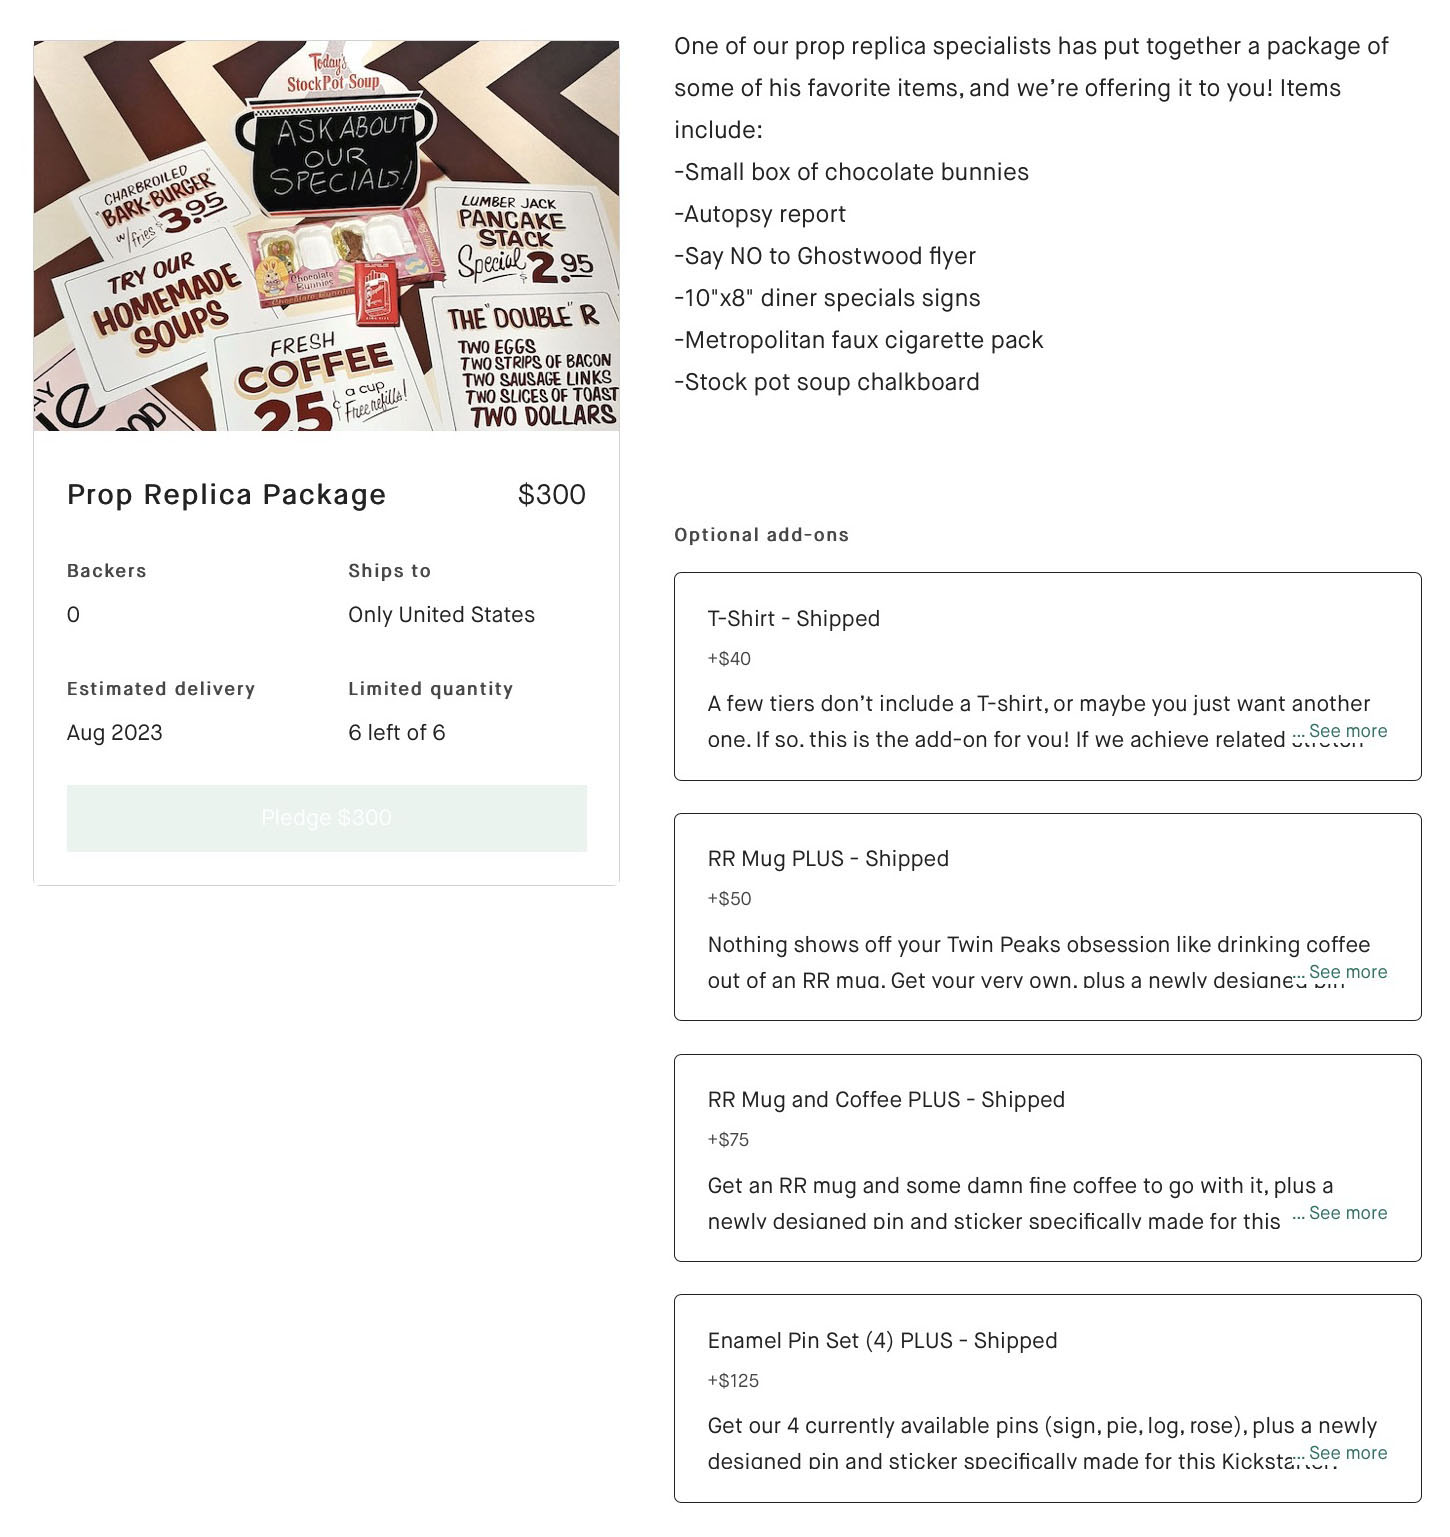The height and width of the screenshot is (1537, 1450).
Task: Click the '6 left of 6' quantity text
Action: click(x=396, y=733)
